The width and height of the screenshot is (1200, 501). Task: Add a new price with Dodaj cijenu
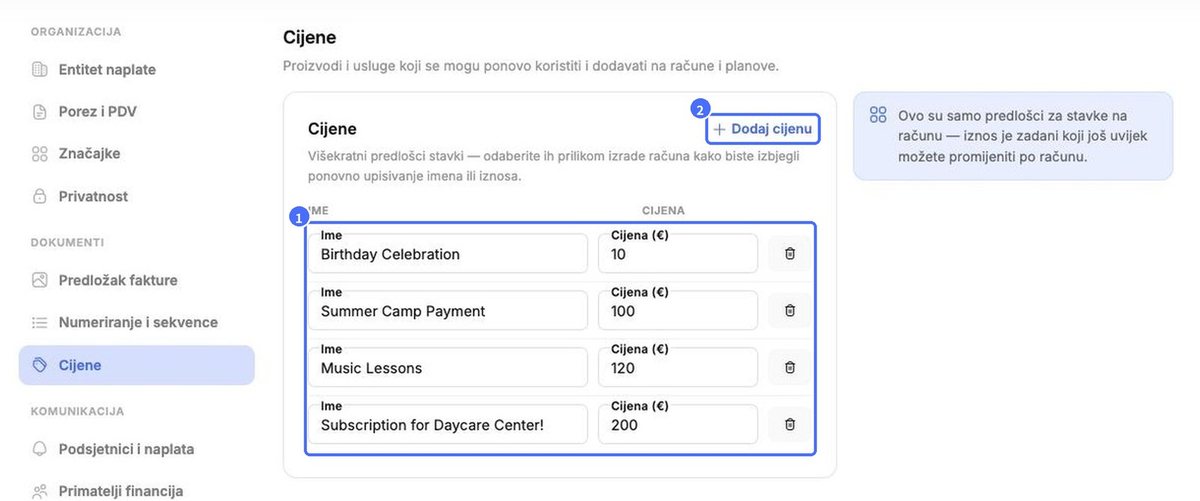pyautogui.click(x=764, y=130)
